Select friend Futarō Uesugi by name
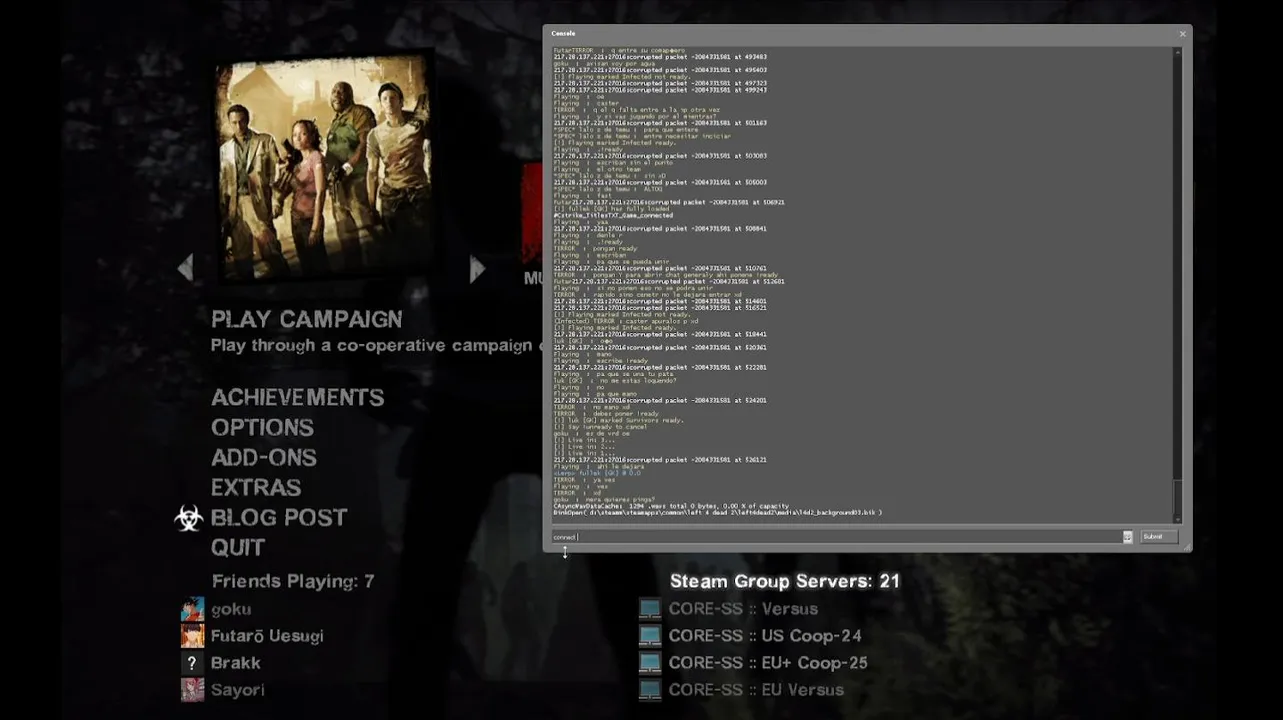 267,636
